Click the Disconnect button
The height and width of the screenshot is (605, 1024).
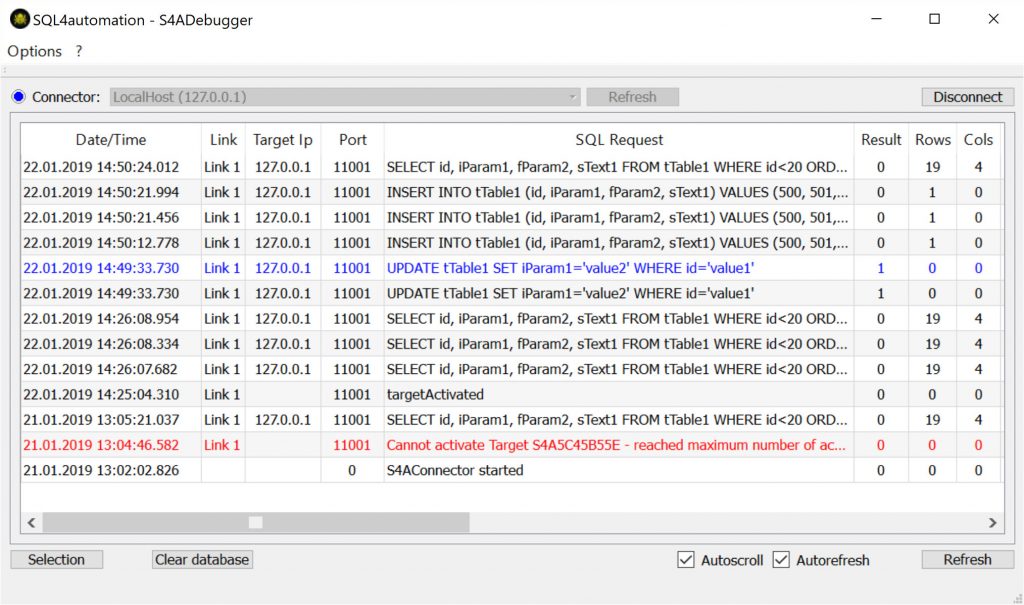(966, 96)
